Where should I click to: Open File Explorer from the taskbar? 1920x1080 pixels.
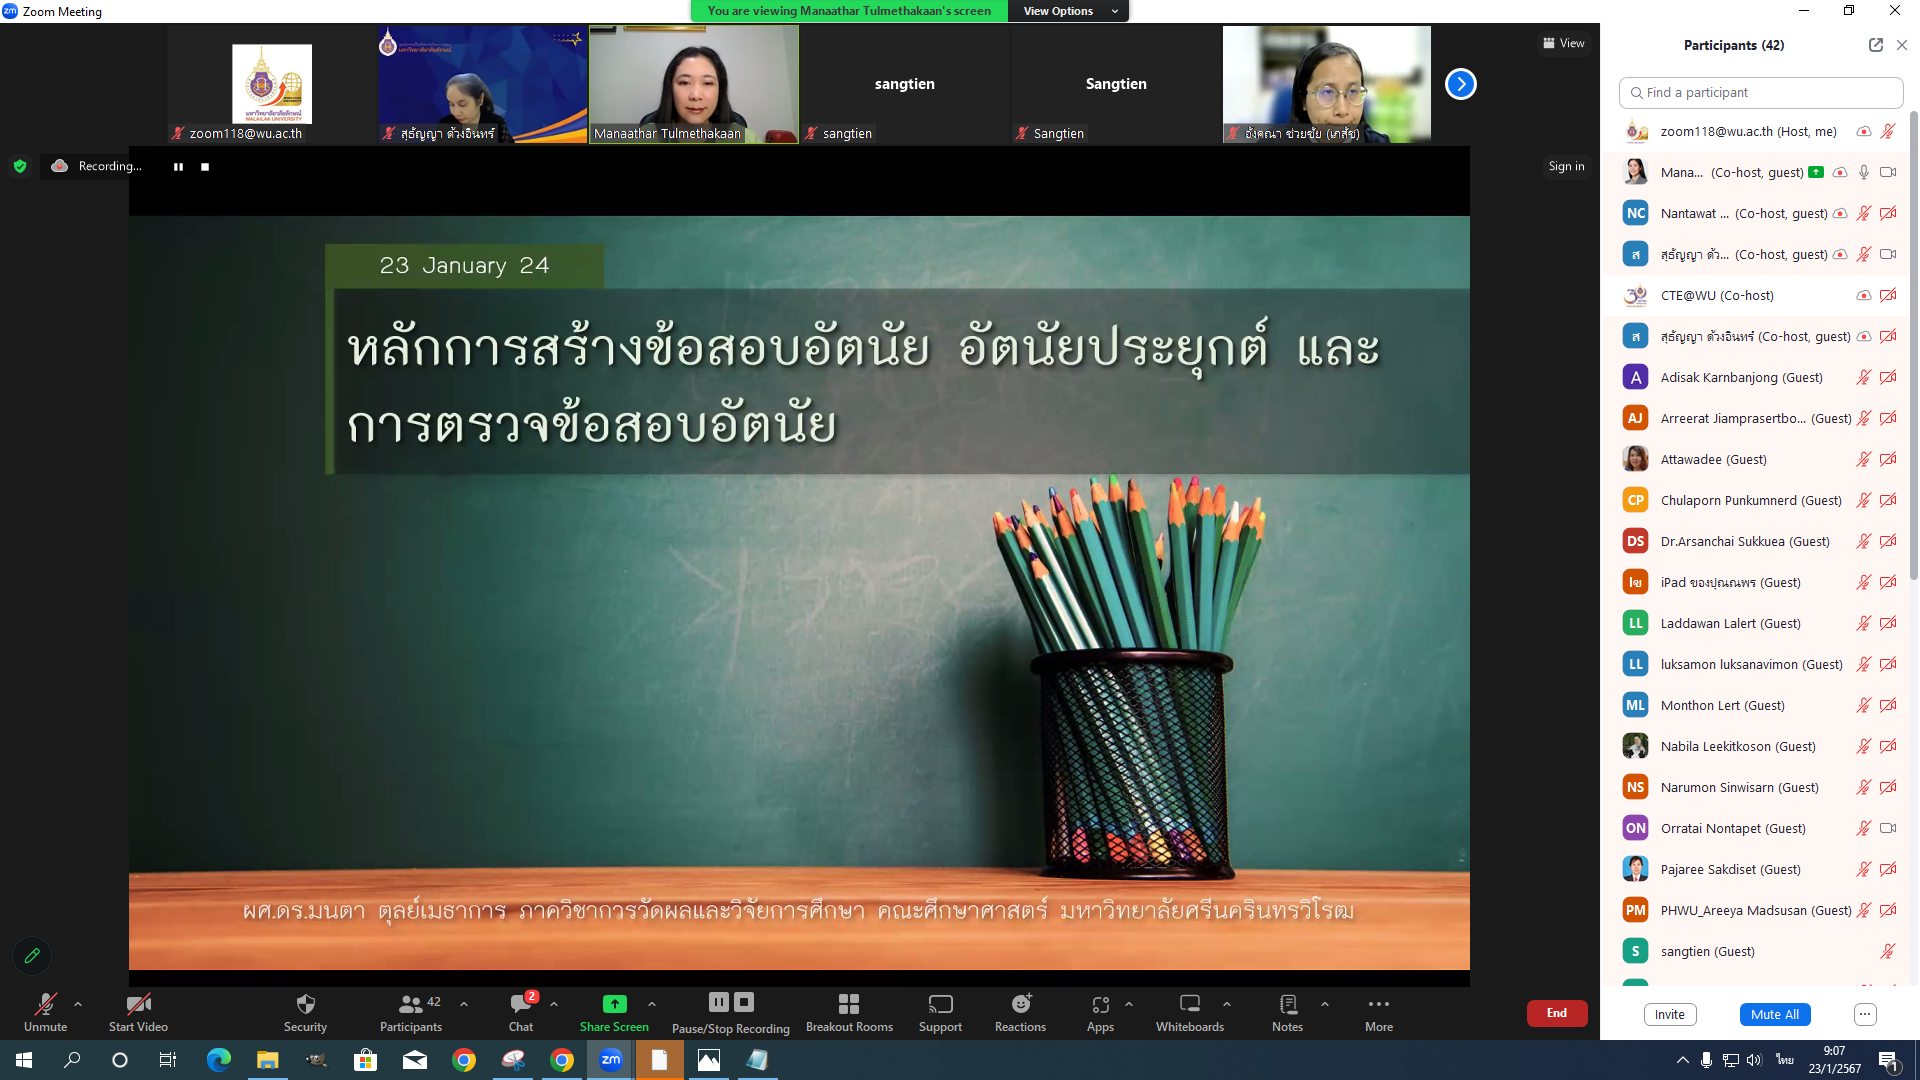(267, 1060)
